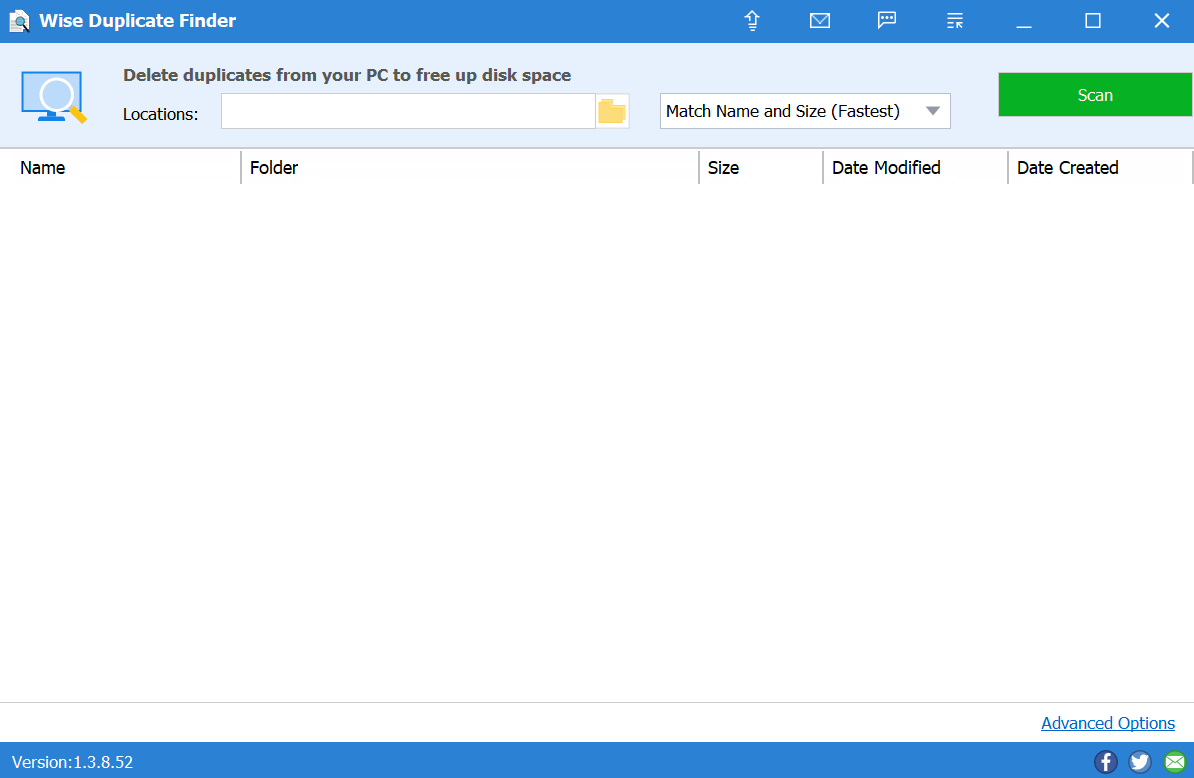Minimize the Wise Duplicate Finder window
Screen dimensions: 1194x778
point(1024,21)
